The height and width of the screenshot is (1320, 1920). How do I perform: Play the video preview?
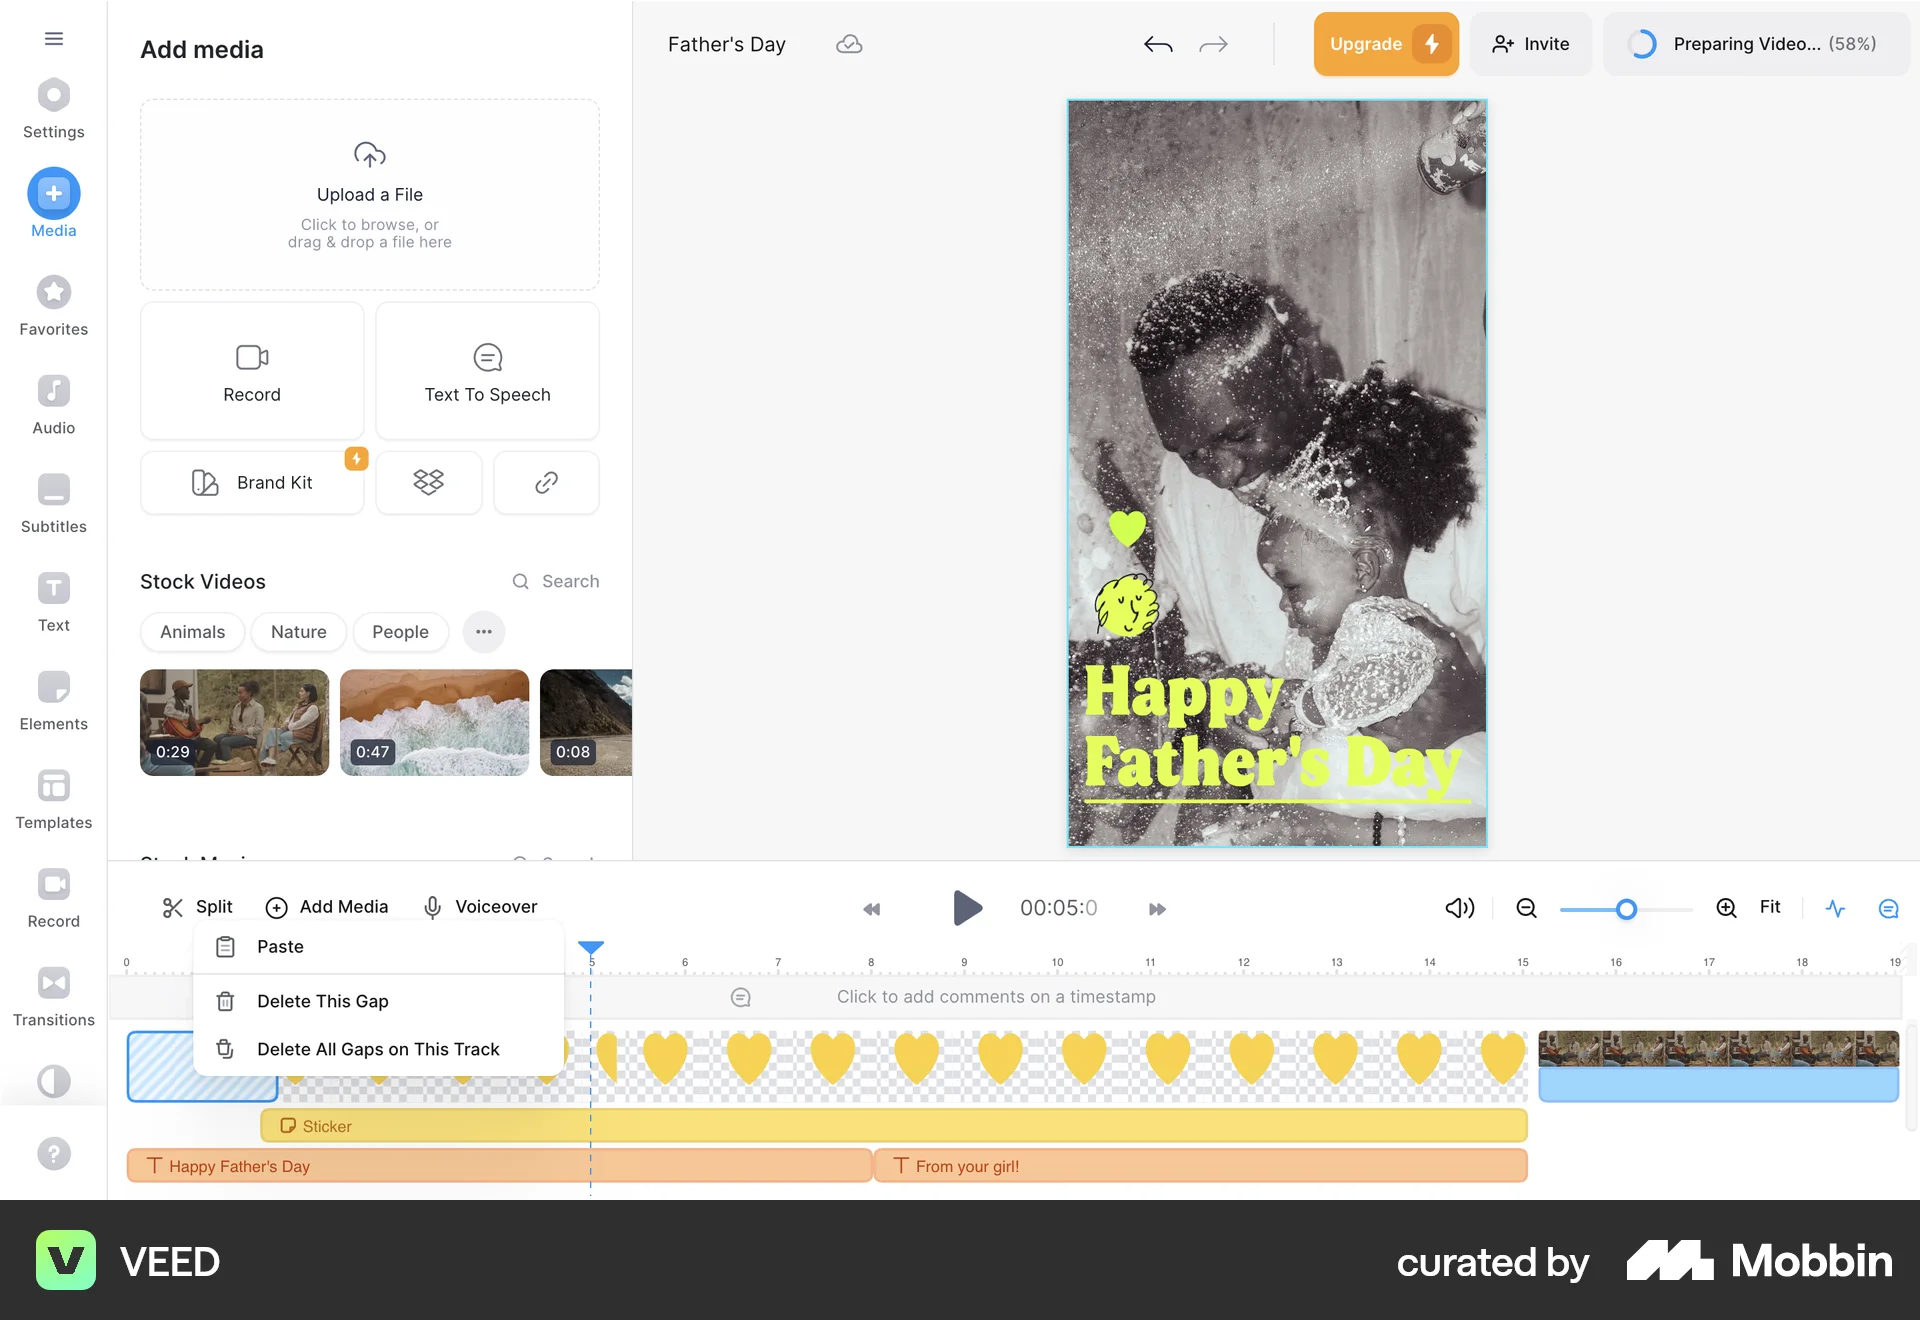coord(967,908)
